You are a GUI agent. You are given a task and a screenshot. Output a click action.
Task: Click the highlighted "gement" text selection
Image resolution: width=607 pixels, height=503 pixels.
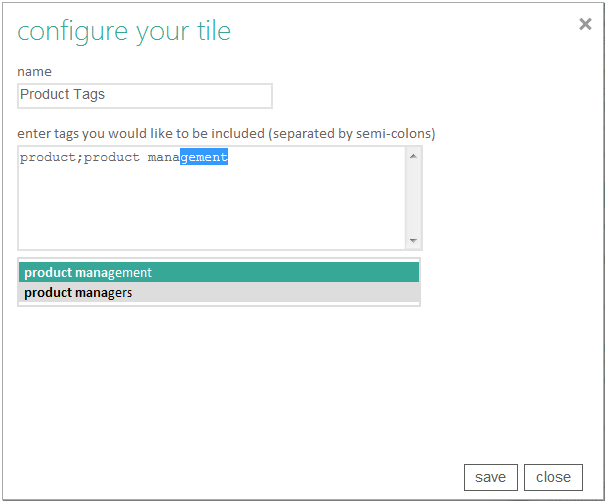(x=204, y=157)
